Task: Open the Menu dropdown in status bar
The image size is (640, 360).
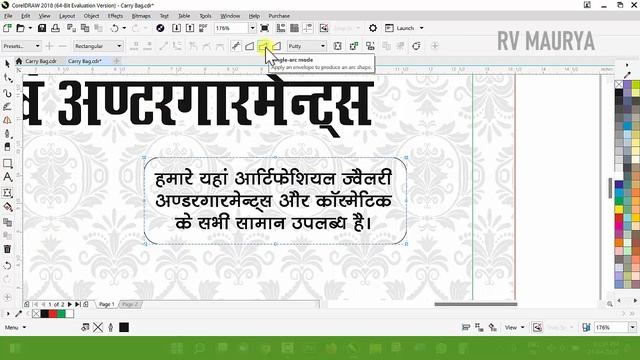Action: tap(16, 327)
